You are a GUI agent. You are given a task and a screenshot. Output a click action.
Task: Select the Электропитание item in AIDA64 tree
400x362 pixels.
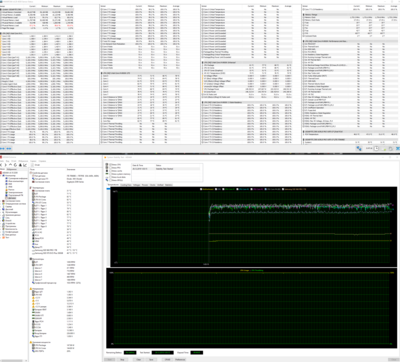click(x=15, y=192)
